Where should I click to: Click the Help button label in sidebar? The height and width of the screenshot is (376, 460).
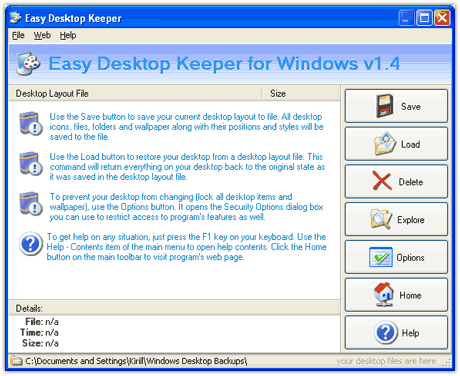click(410, 333)
